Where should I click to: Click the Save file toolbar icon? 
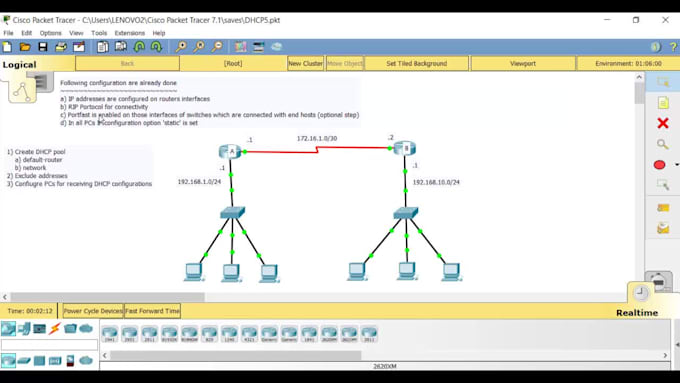tap(42, 47)
